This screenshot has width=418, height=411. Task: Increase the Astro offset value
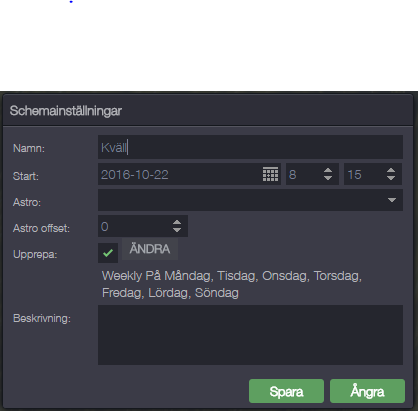pos(177,222)
